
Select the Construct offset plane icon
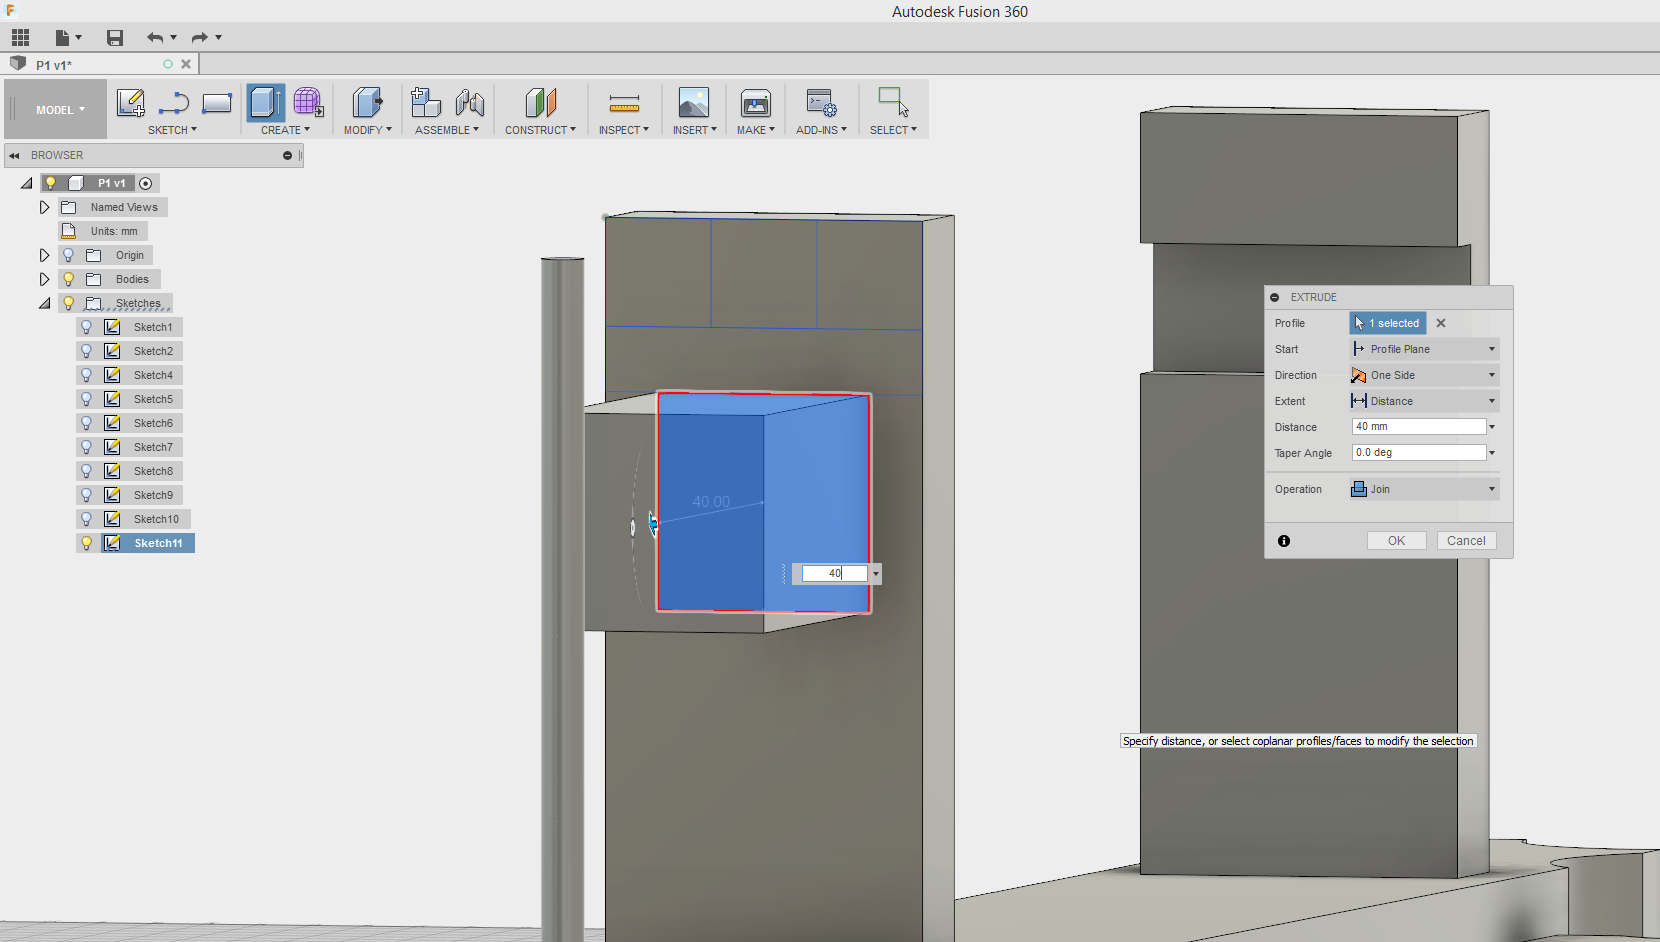coord(540,103)
